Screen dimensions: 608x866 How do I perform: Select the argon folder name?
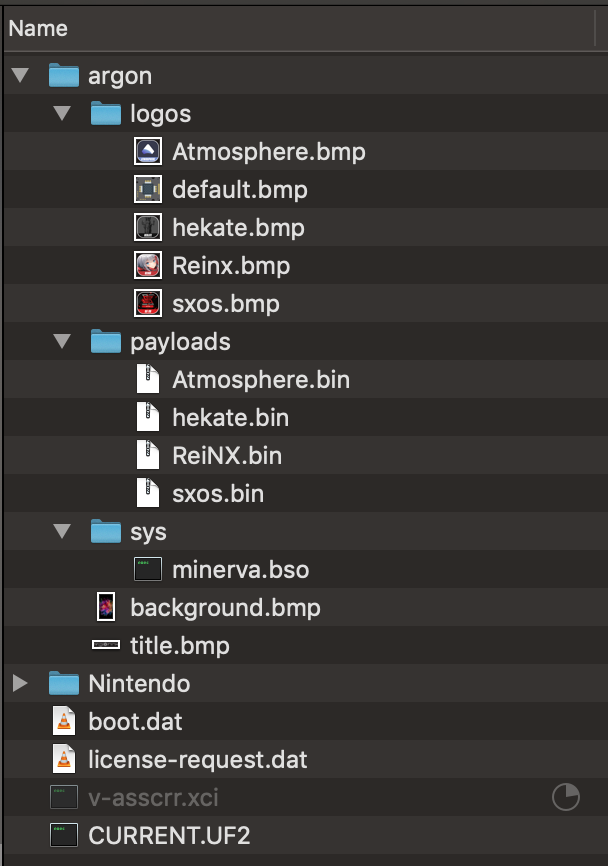coord(120,76)
